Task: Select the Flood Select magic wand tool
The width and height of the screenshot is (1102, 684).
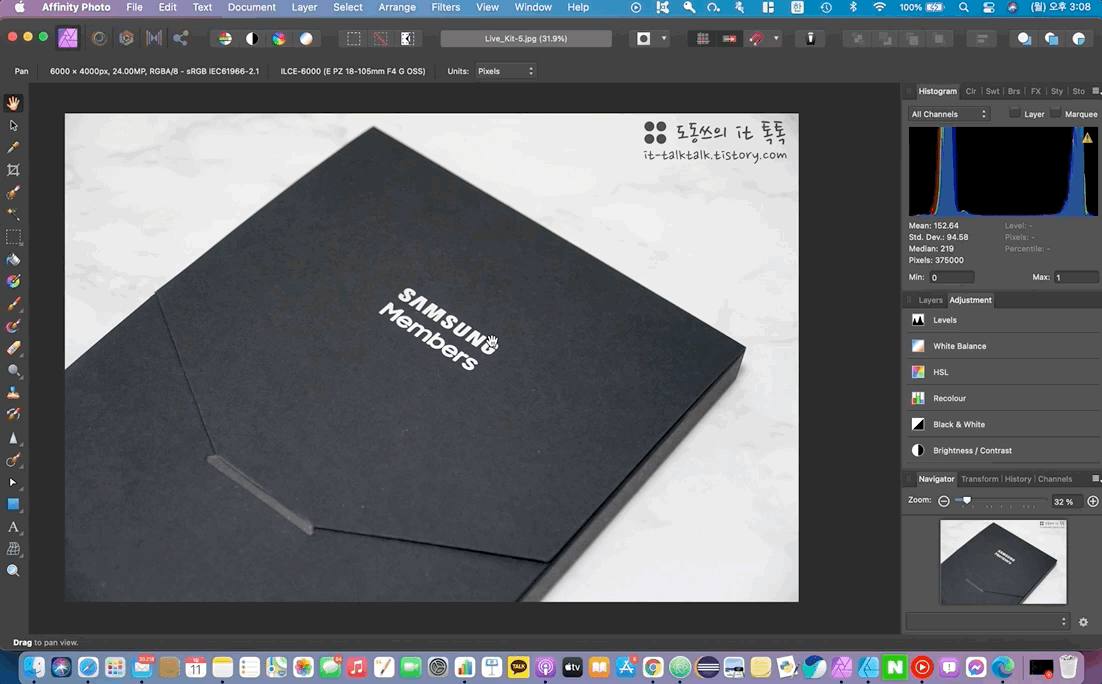Action: (x=13, y=214)
